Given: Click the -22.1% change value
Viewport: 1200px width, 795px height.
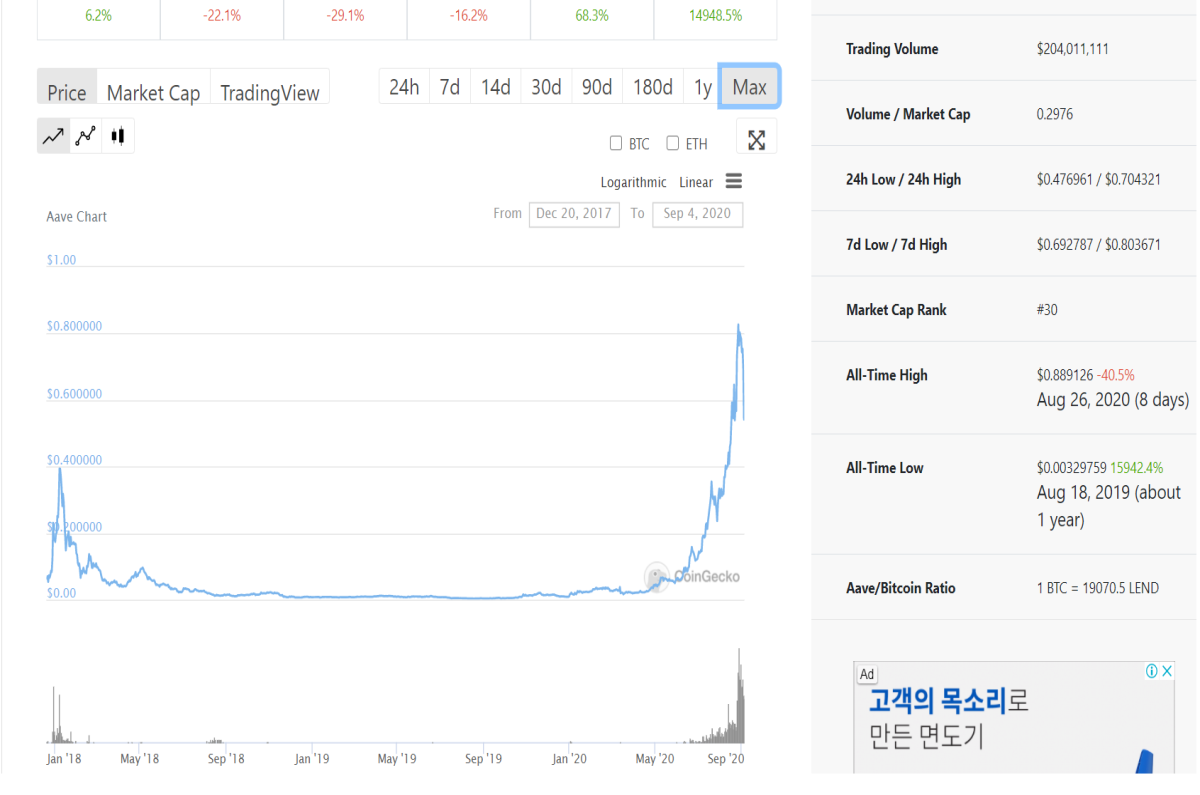Looking at the screenshot, I should [221, 16].
